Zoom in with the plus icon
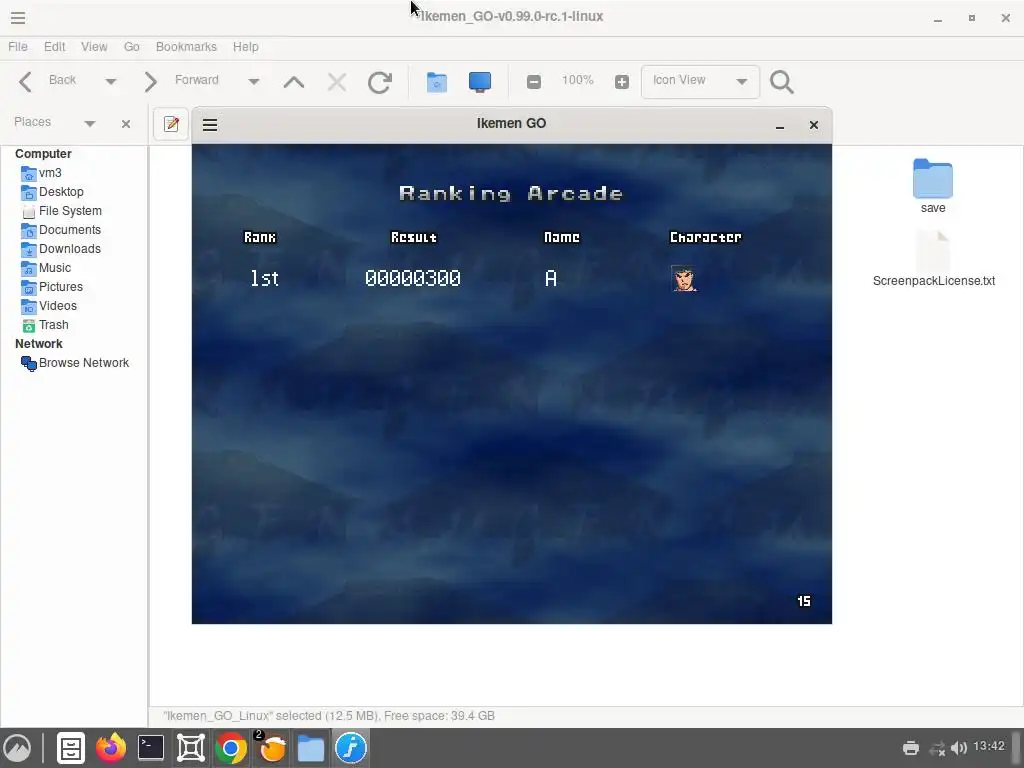This screenshot has width=1024, height=768. click(x=622, y=82)
